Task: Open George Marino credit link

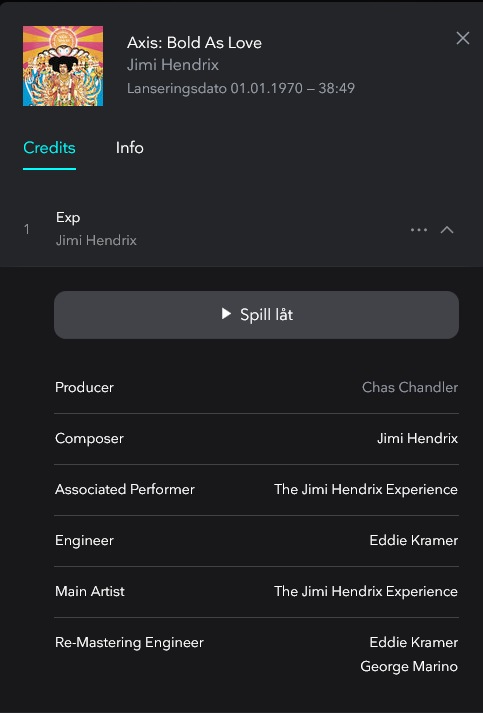Action: coord(409,666)
